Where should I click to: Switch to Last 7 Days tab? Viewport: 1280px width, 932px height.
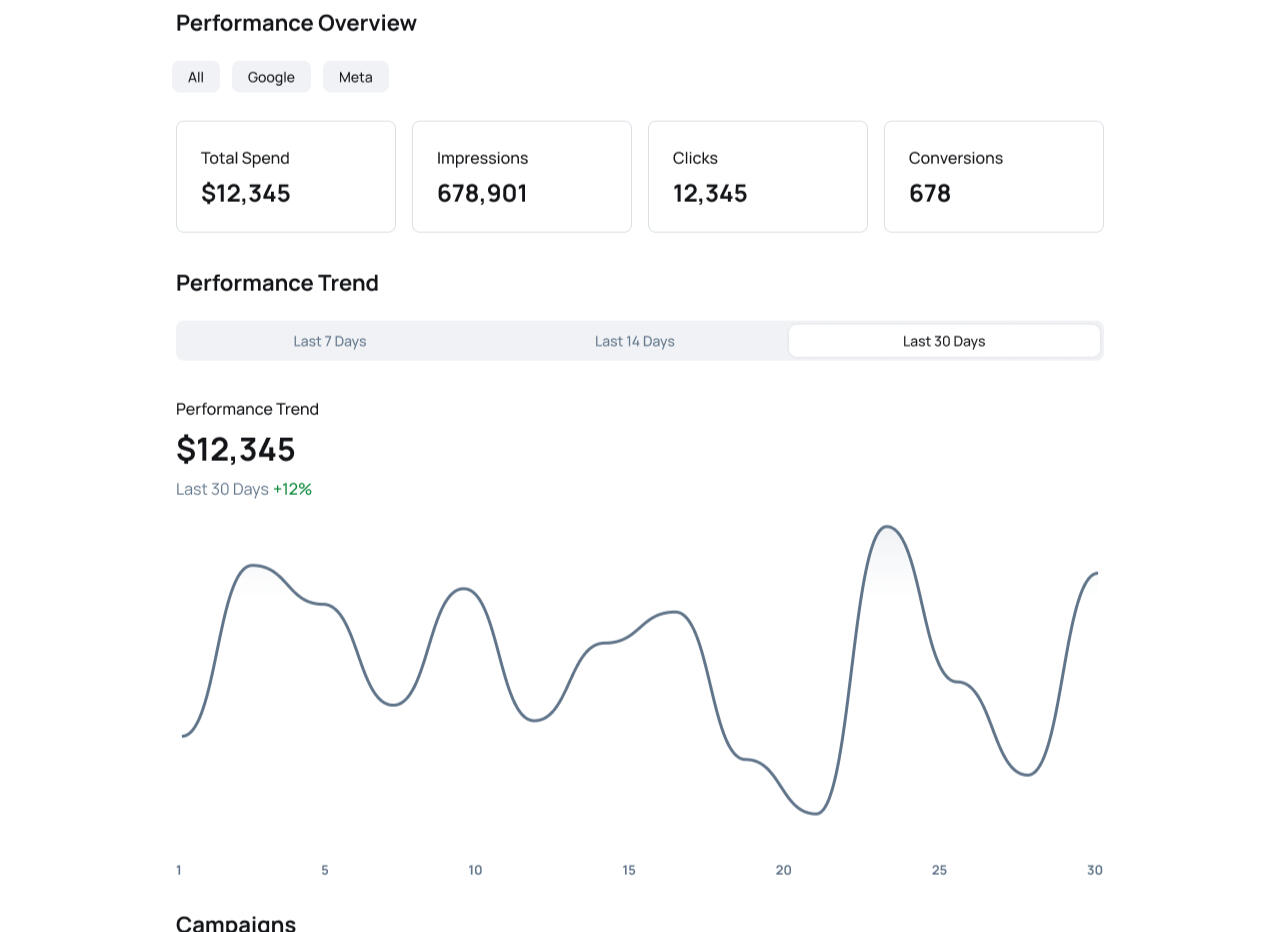coord(330,341)
